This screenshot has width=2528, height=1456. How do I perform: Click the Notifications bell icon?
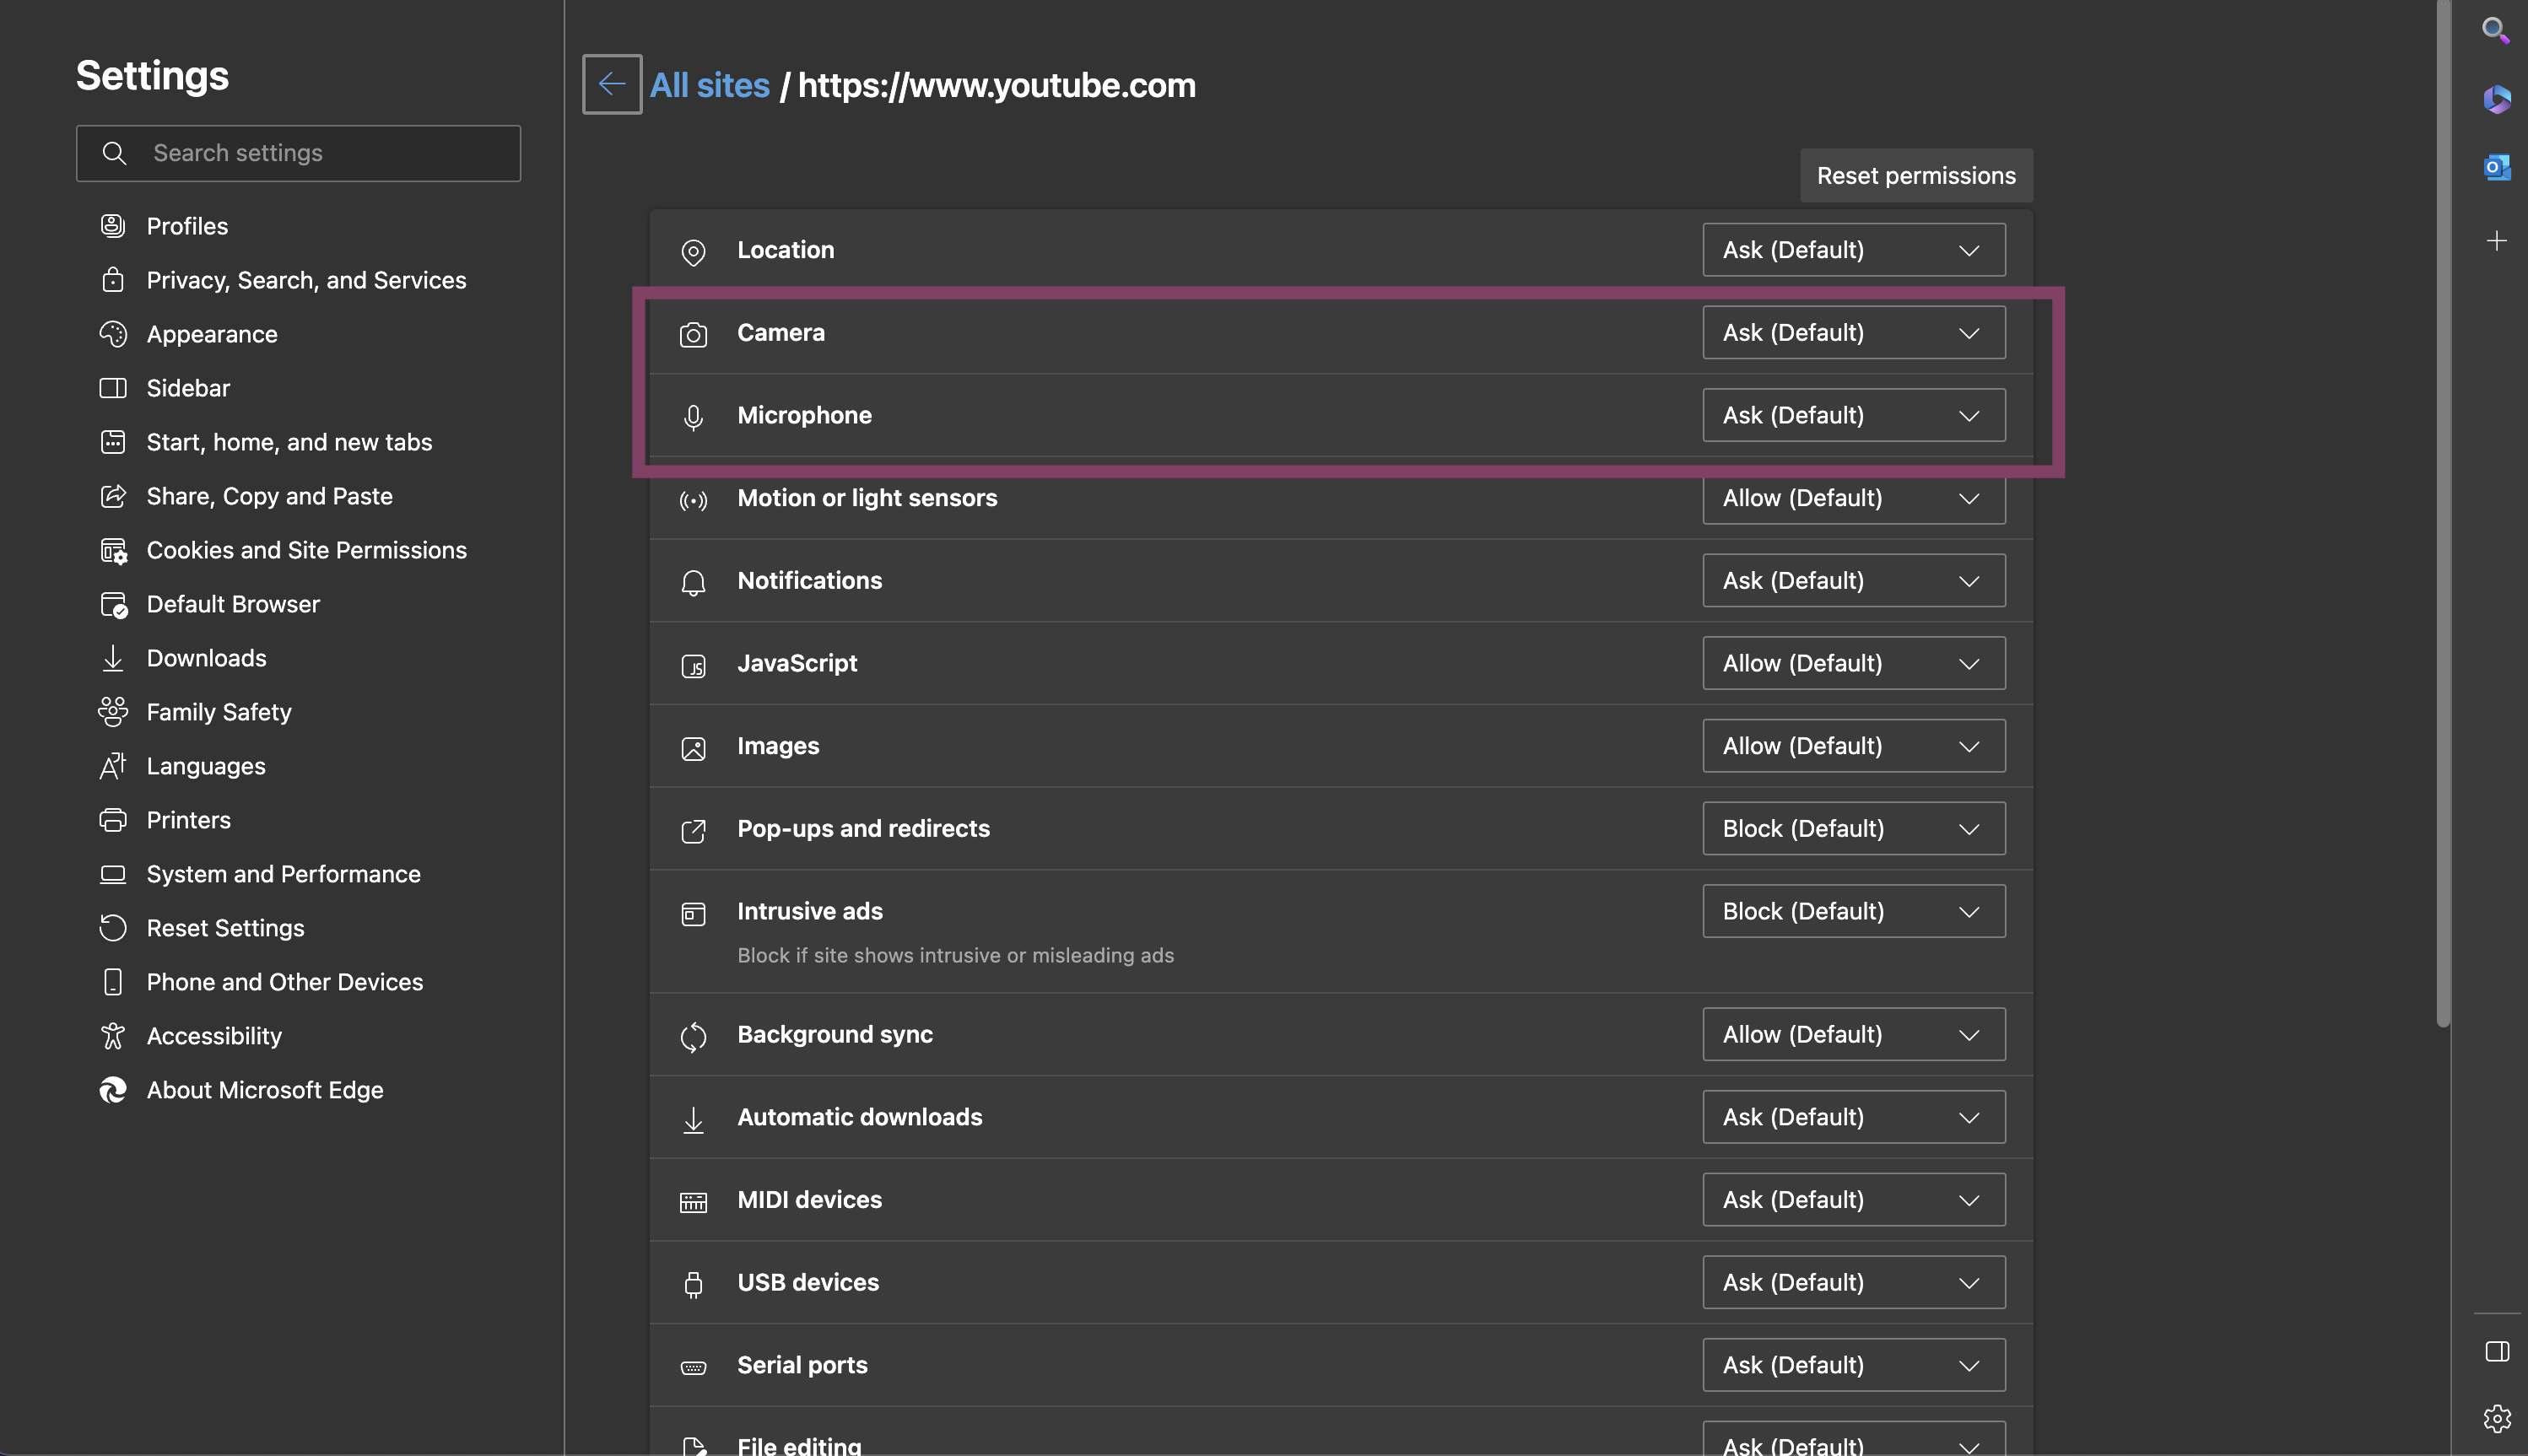693,583
